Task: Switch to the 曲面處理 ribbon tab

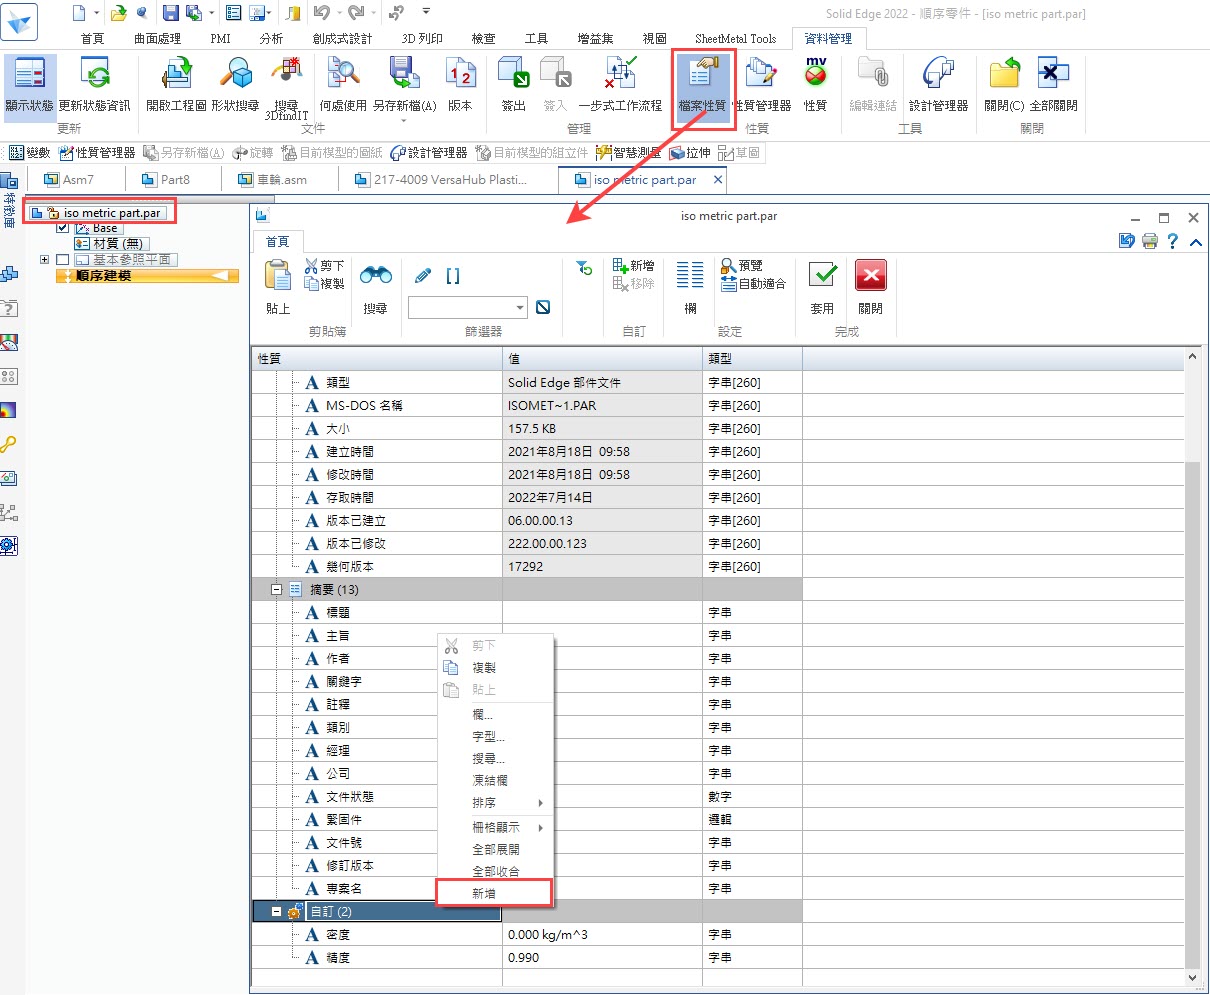Action: pyautogui.click(x=158, y=38)
